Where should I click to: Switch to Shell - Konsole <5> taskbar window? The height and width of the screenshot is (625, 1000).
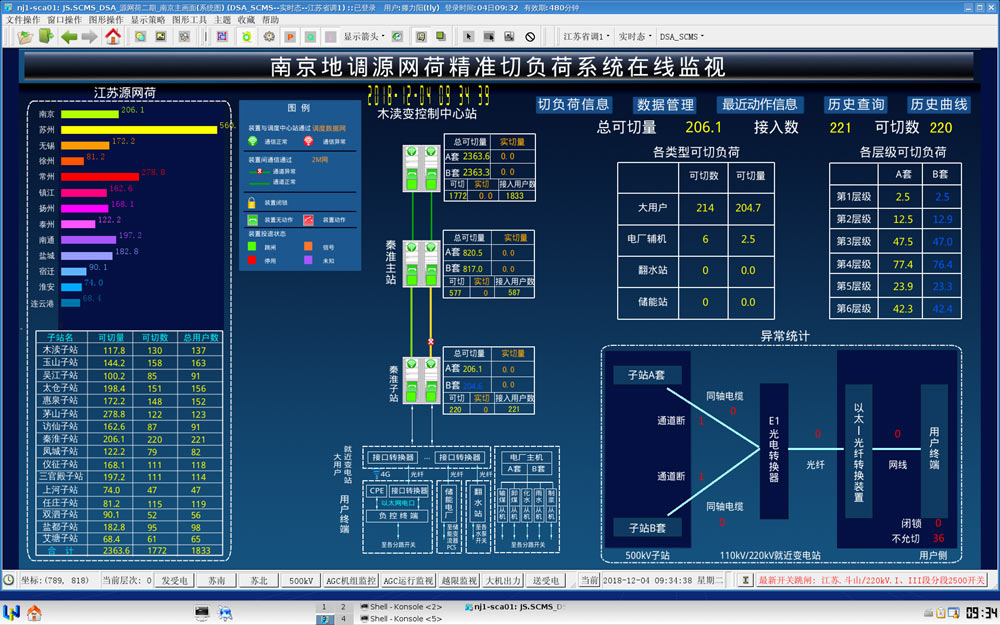click(401, 619)
